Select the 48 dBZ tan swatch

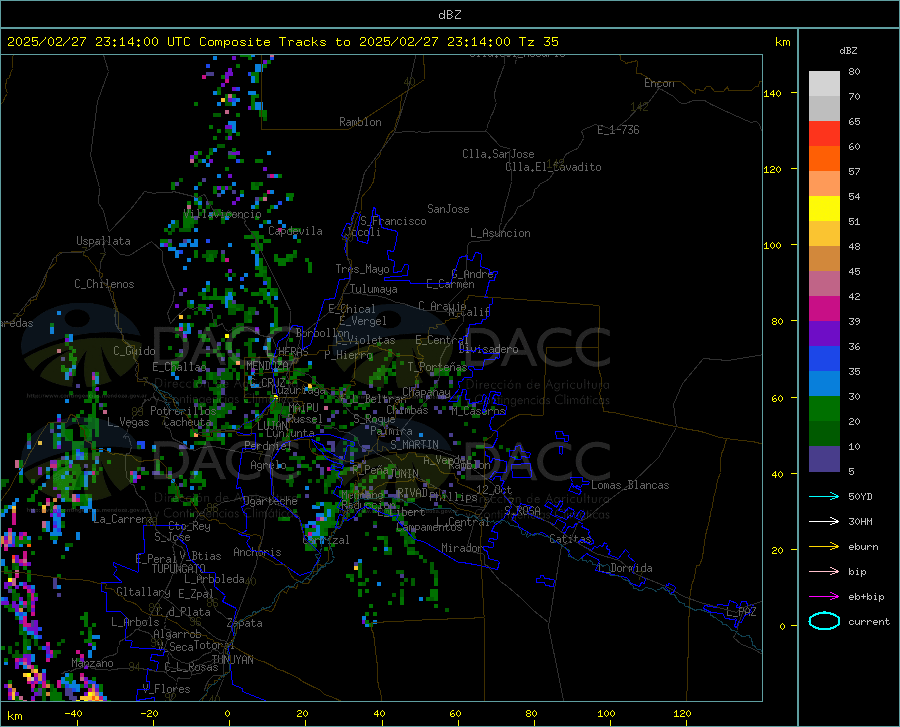coord(824,258)
